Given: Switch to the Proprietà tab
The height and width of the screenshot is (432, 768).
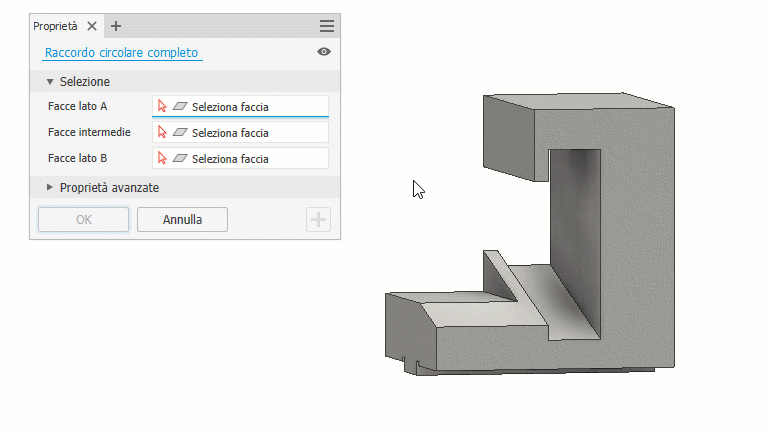Looking at the screenshot, I should (x=55, y=26).
